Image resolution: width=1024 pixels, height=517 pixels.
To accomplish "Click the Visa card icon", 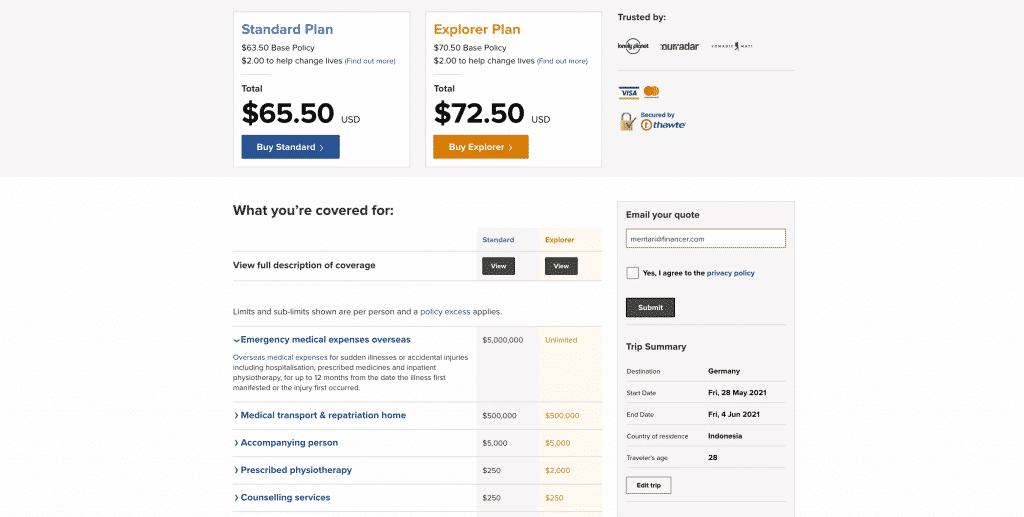I will tap(629, 93).
